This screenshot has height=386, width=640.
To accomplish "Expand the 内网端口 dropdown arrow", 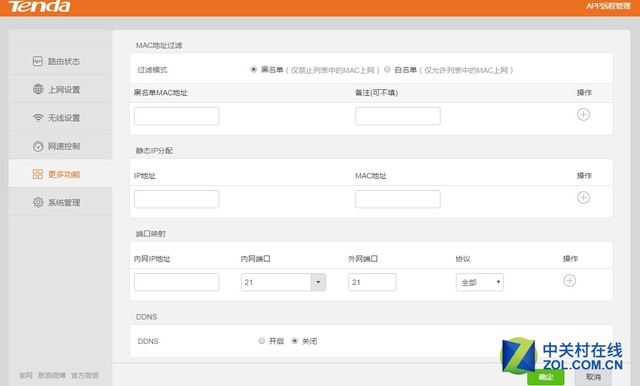I will tap(318, 282).
